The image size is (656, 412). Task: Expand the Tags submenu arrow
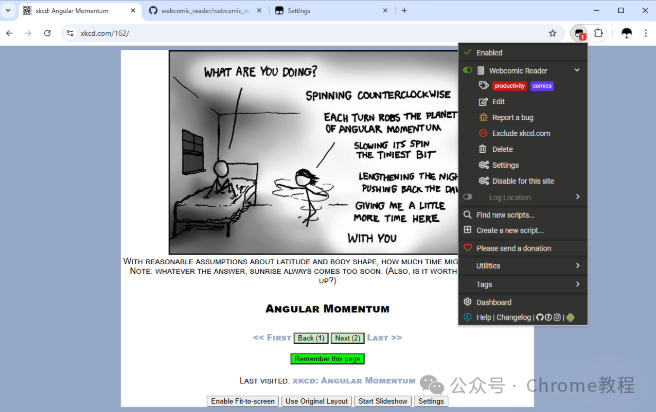coord(577,284)
